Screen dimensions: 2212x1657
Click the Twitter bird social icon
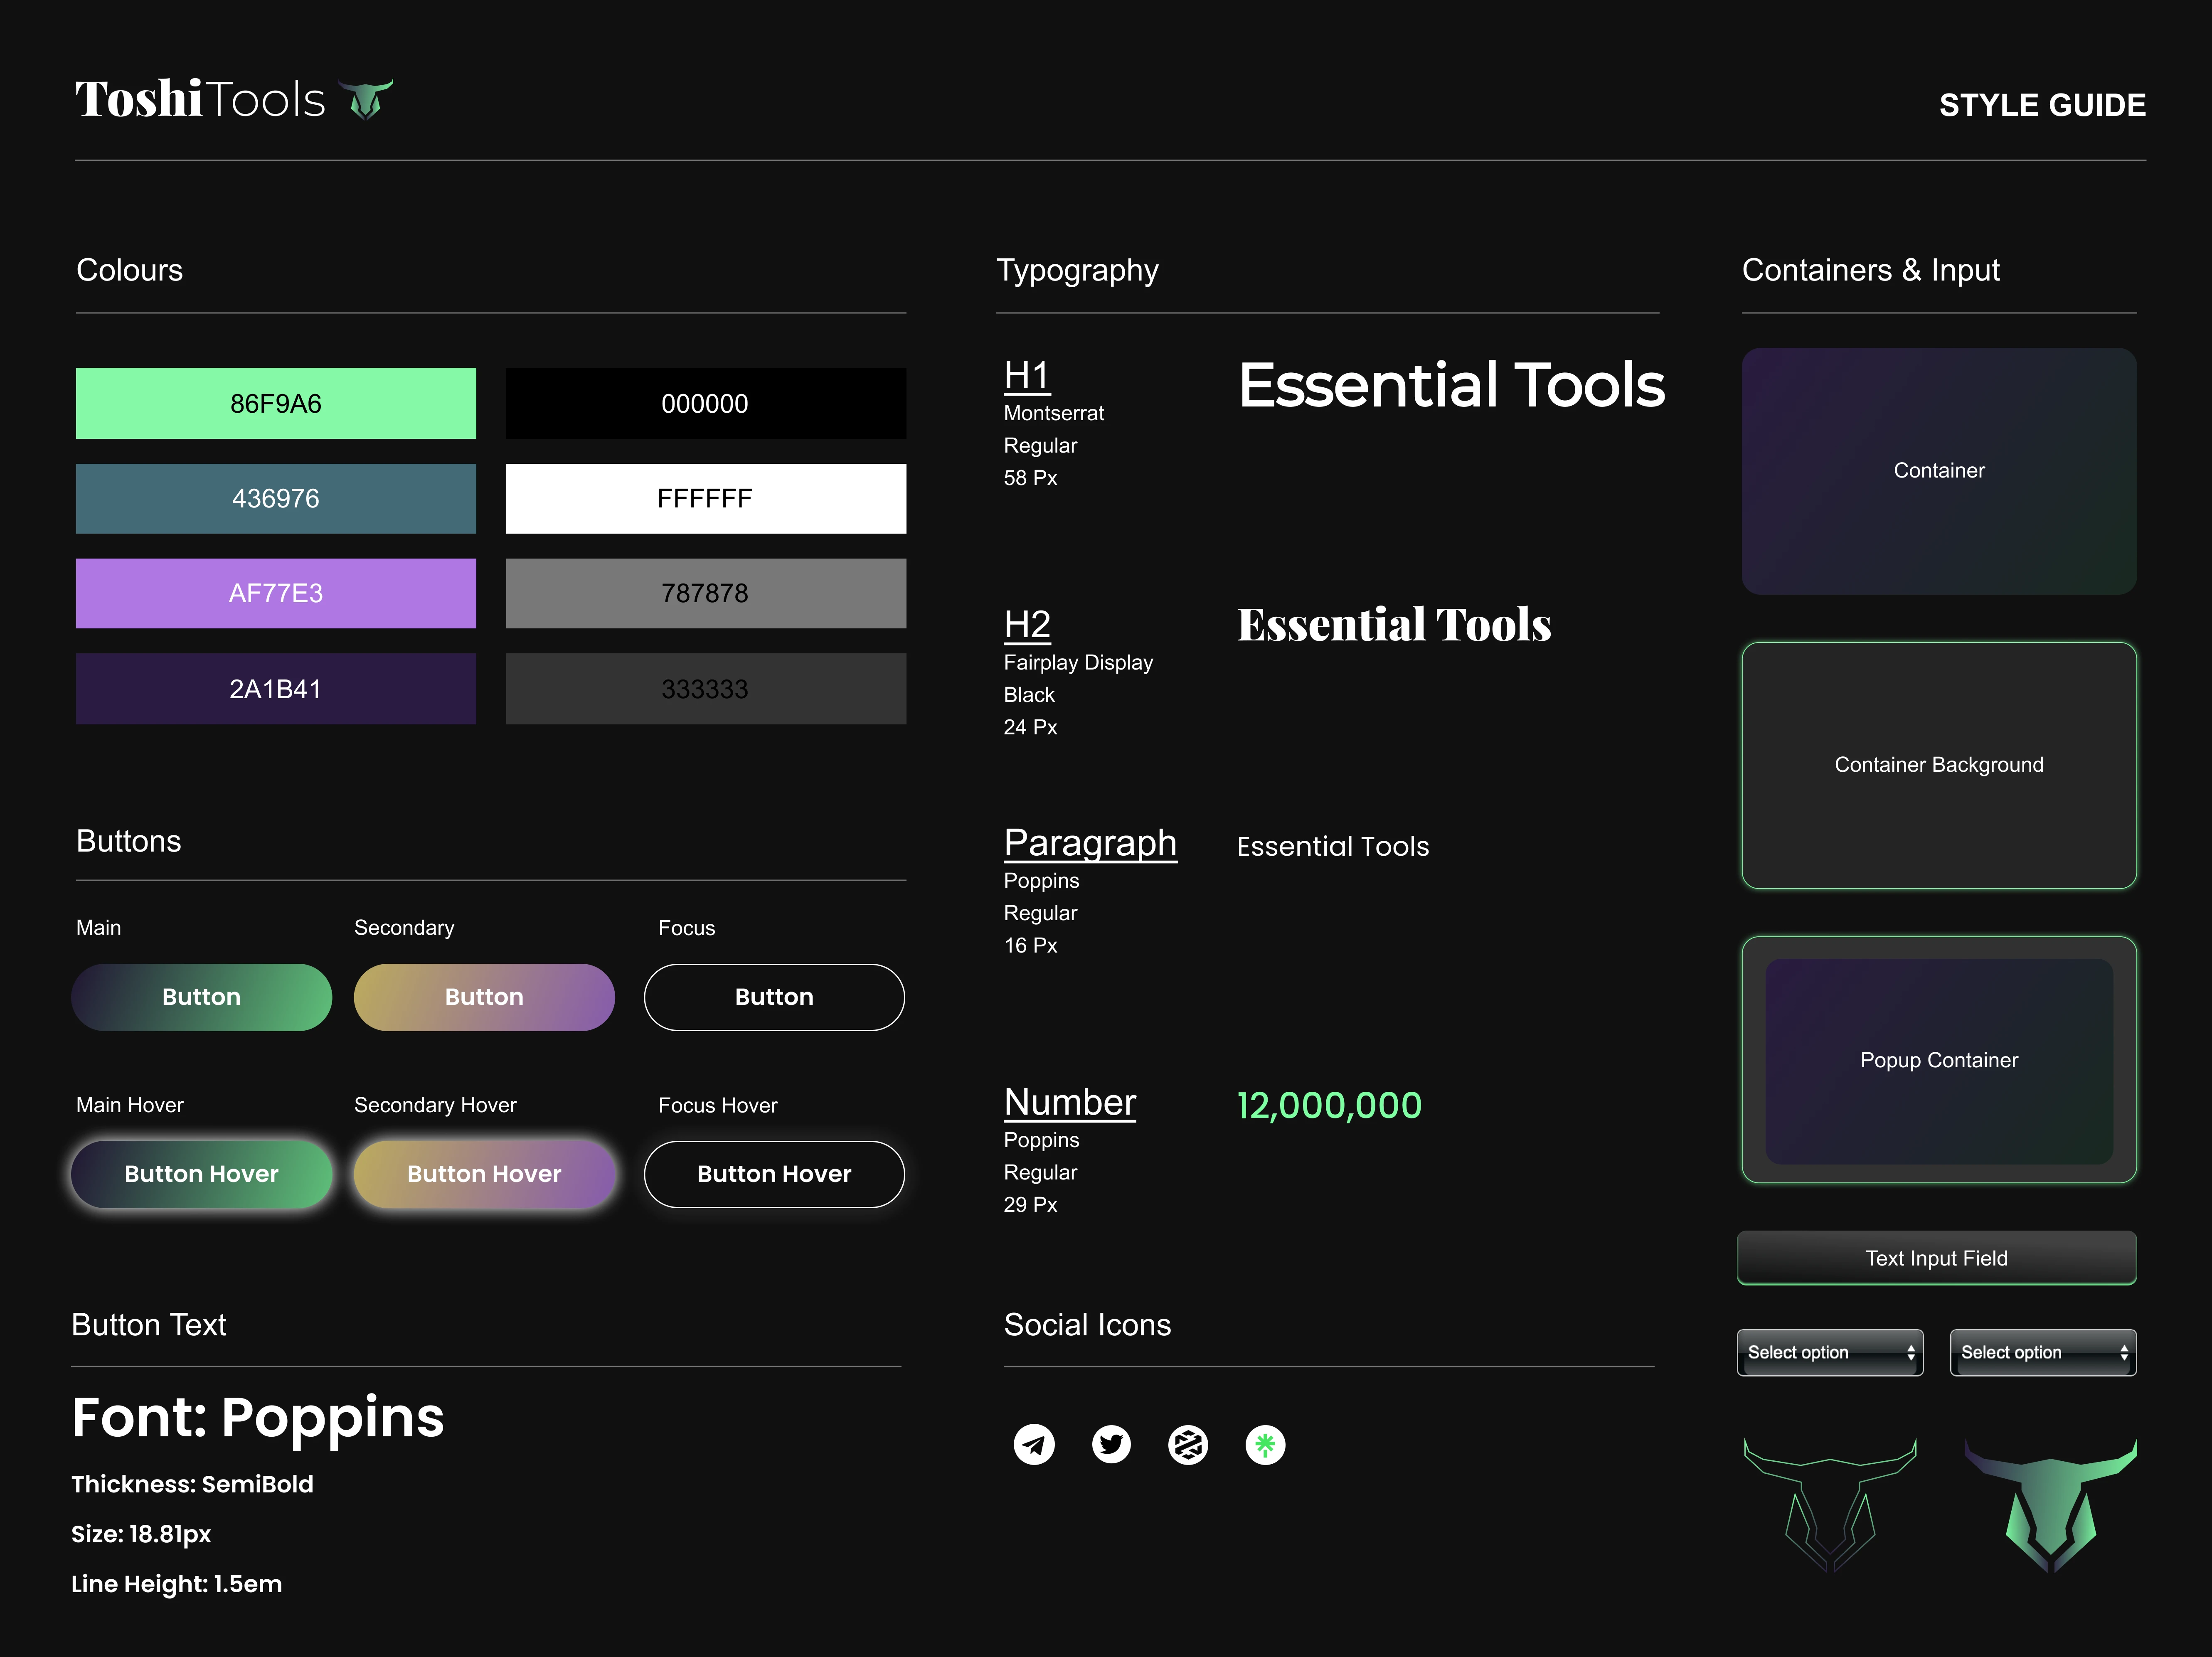coord(1111,1444)
